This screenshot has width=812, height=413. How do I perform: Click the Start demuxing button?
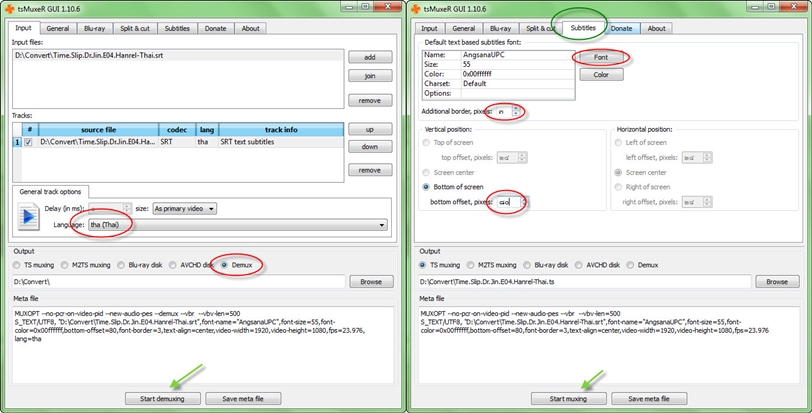tap(163, 399)
